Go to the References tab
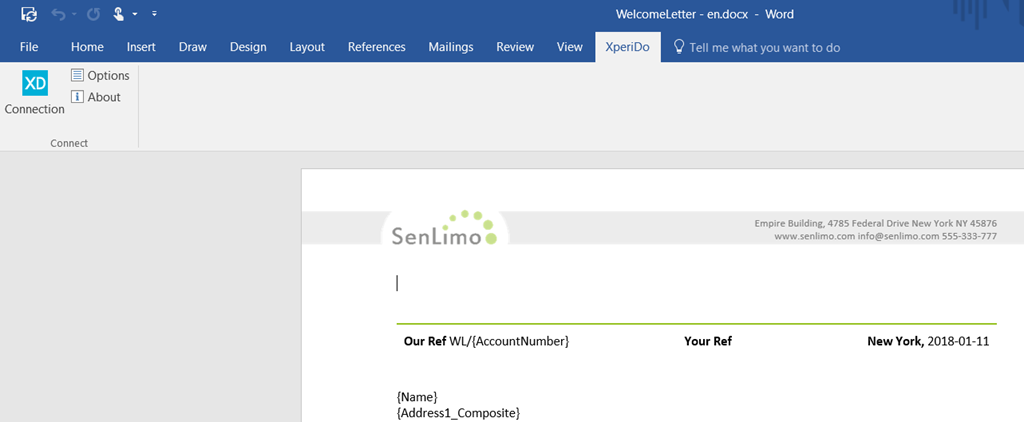The image size is (1024, 422). [x=377, y=47]
